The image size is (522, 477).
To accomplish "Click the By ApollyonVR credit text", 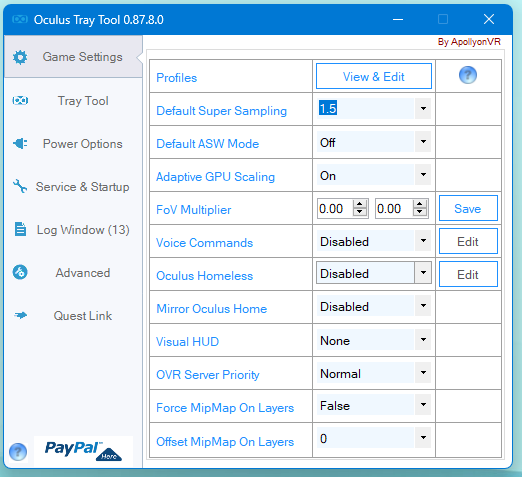I will point(469,42).
